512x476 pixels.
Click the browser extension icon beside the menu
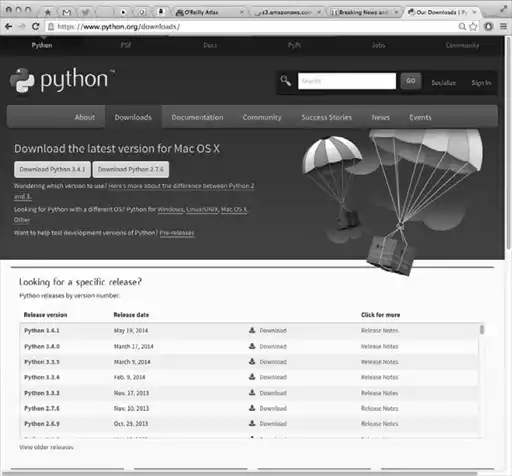pos(489,26)
